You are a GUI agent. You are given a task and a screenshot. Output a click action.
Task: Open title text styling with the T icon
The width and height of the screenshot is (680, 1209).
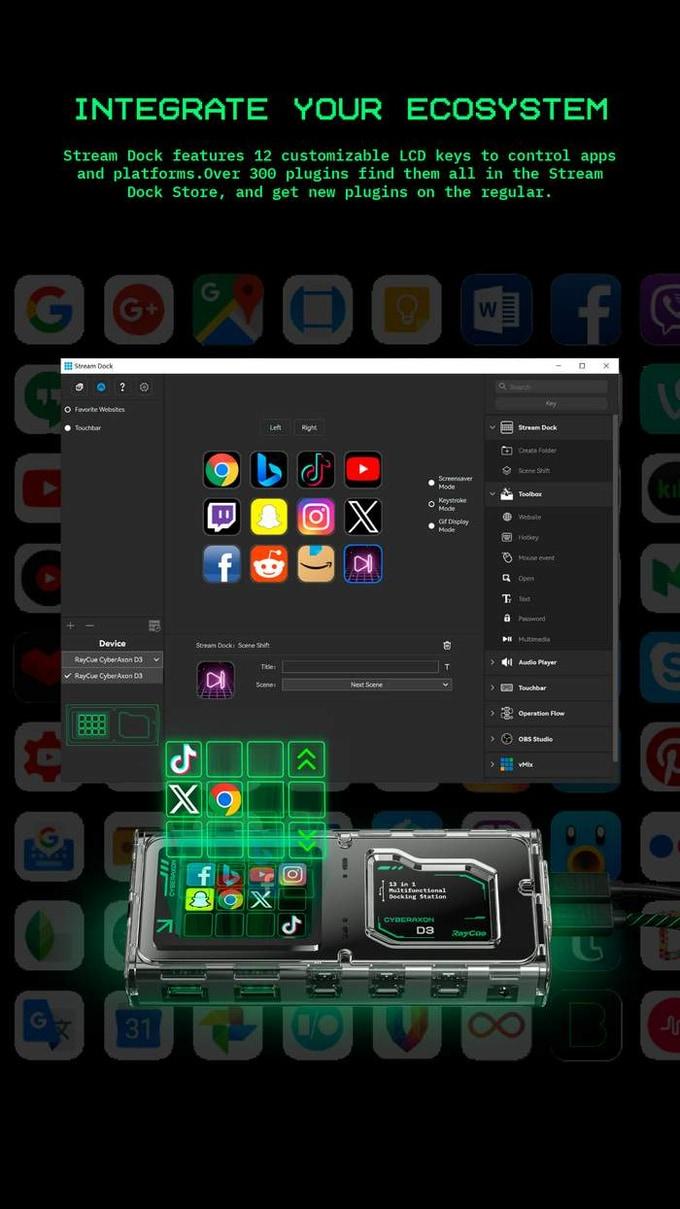[447, 666]
